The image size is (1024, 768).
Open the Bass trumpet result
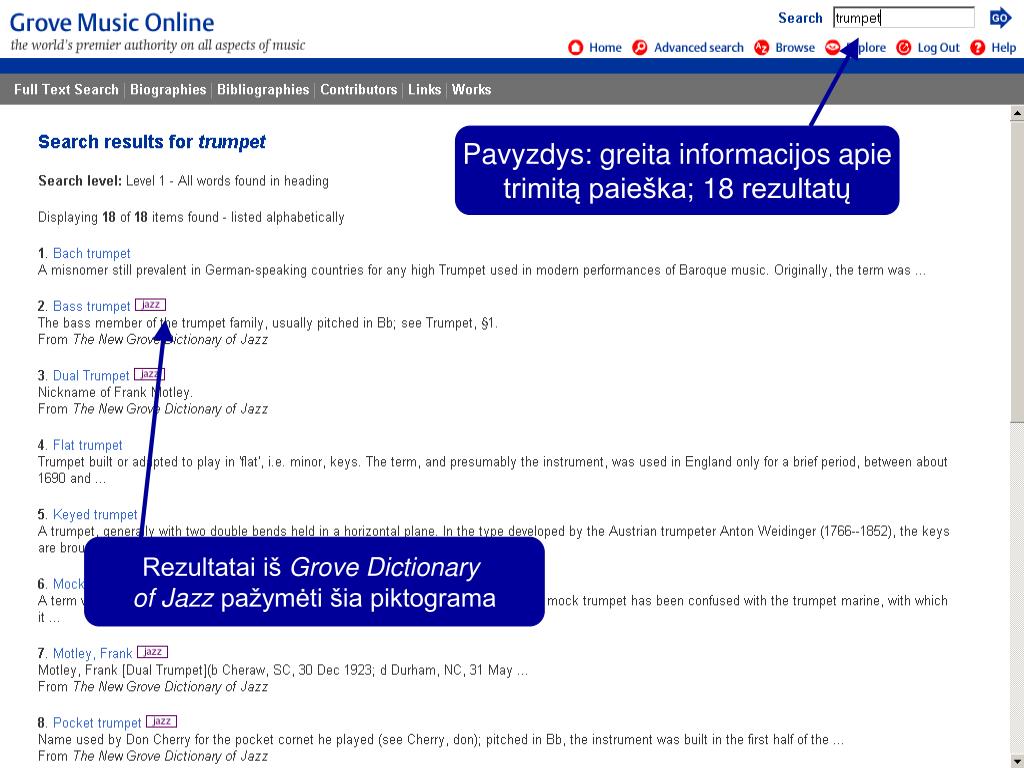pyautogui.click(x=91, y=306)
